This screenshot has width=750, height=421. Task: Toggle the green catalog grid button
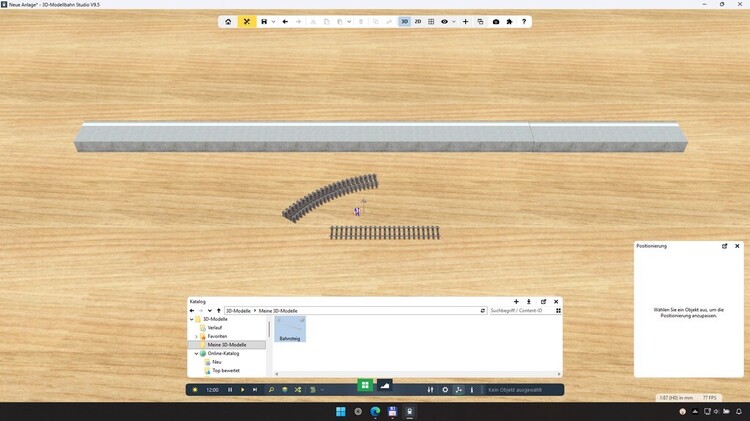click(x=365, y=385)
